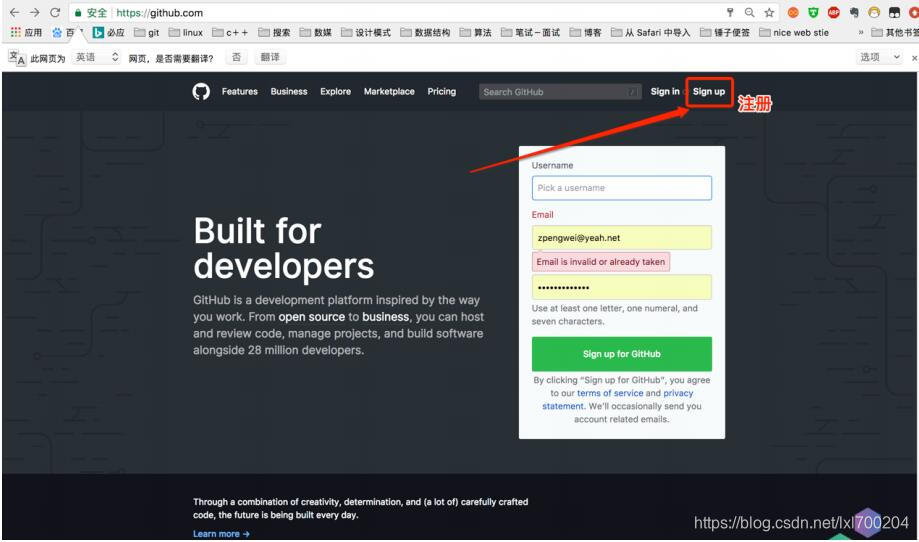919x542 pixels.
Task: Click the GitHub octocat logo
Action: [201, 91]
